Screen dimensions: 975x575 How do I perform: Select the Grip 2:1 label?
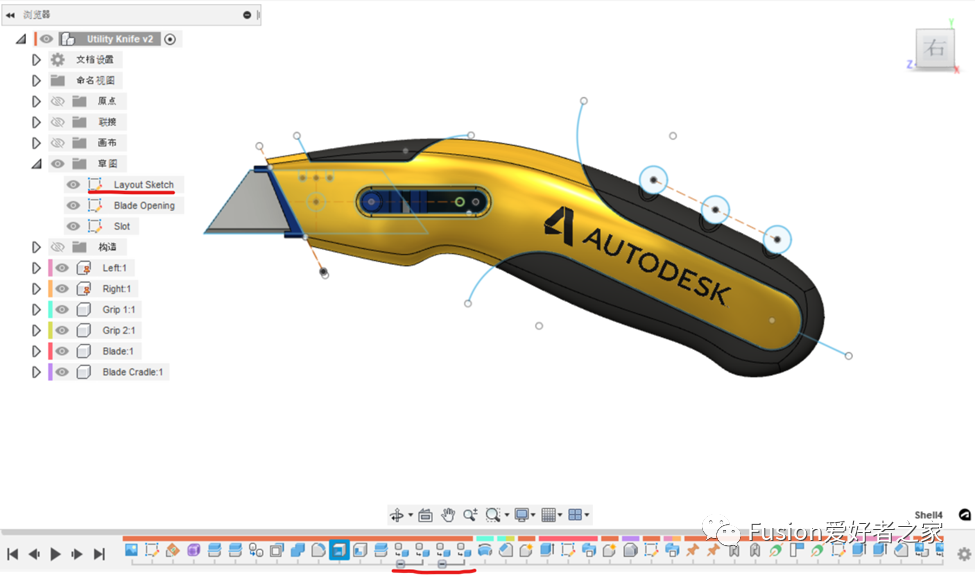(x=119, y=330)
